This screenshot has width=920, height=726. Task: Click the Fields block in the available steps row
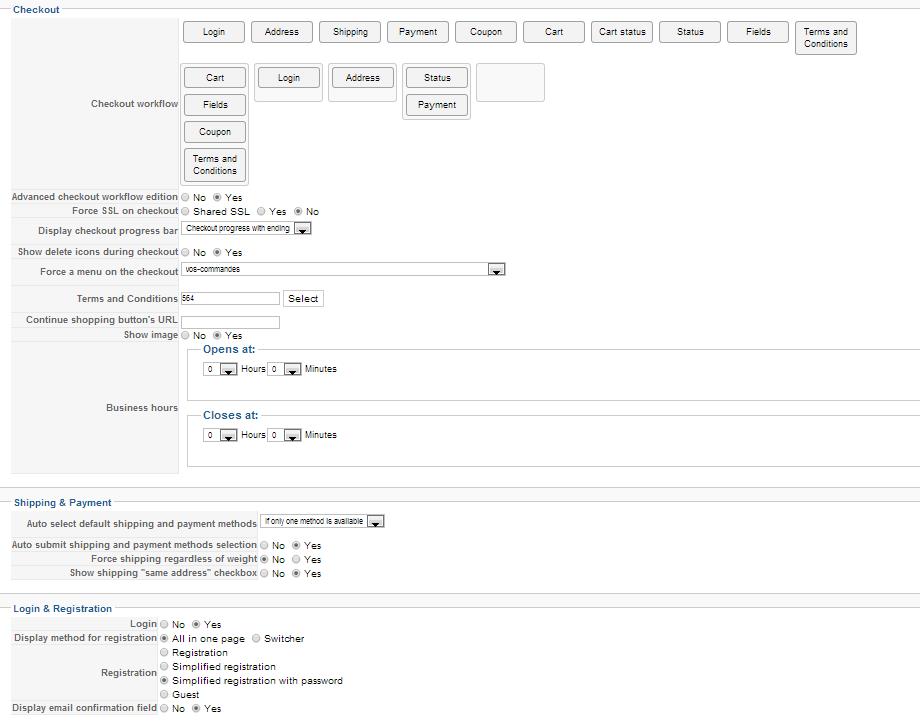758,32
